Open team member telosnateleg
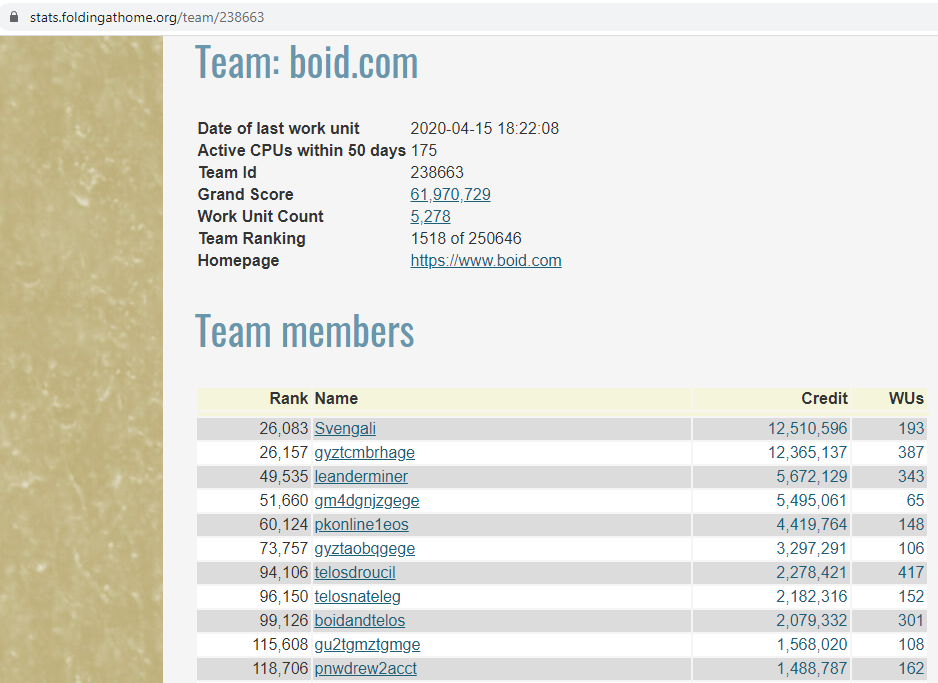 pos(358,596)
